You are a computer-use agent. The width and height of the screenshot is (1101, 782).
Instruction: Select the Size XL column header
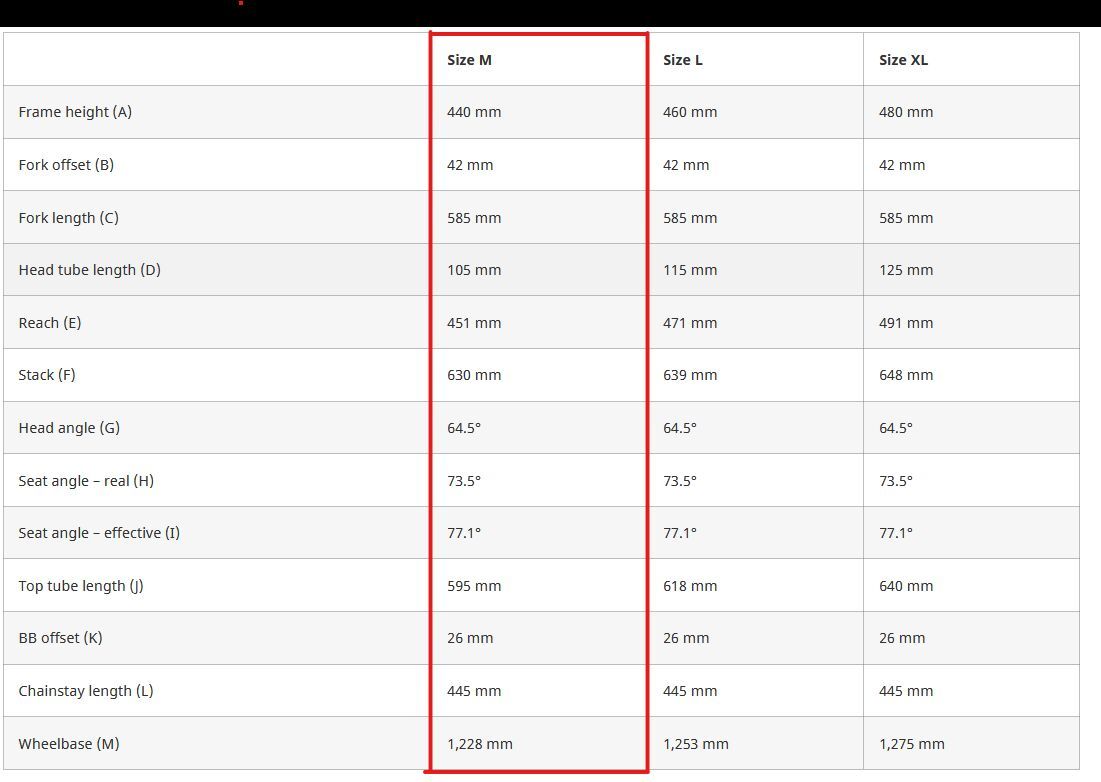point(903,60)
